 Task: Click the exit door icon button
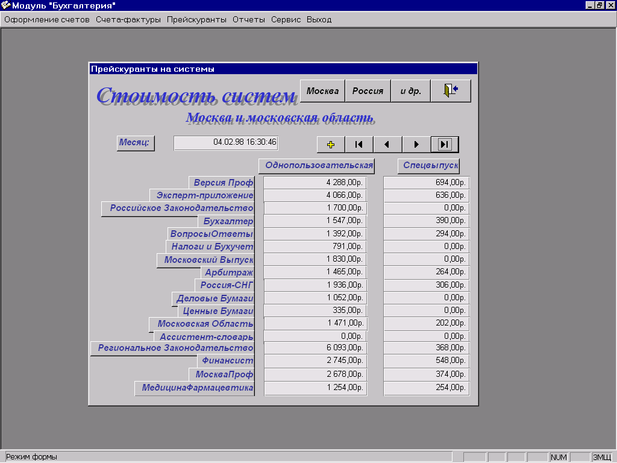451,90
